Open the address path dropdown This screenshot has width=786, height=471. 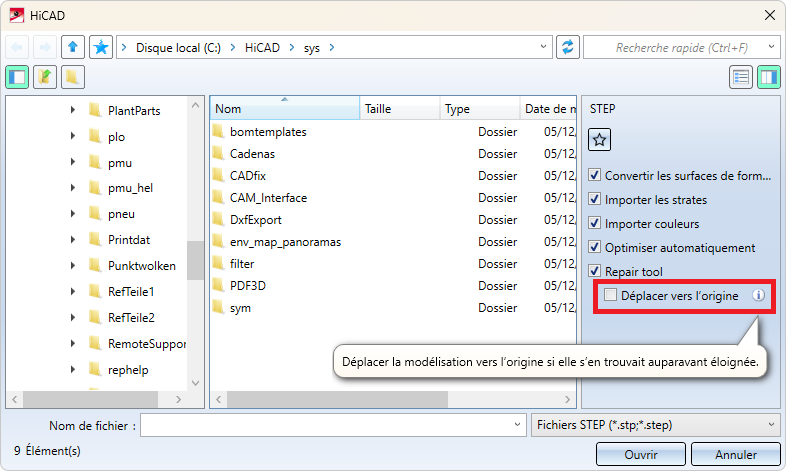[x=543, y=47]
